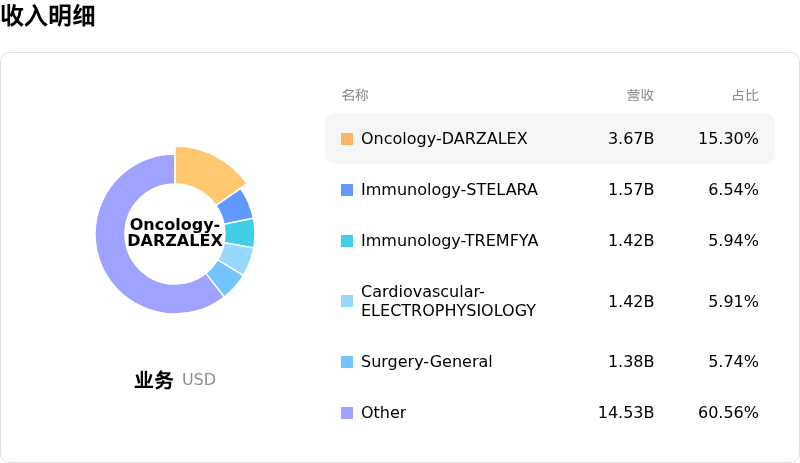Select the Cardiovascular-ELECTROPHYSIOLOGY row label
Screen dimensions: 800x463
(x=448, y=301)
